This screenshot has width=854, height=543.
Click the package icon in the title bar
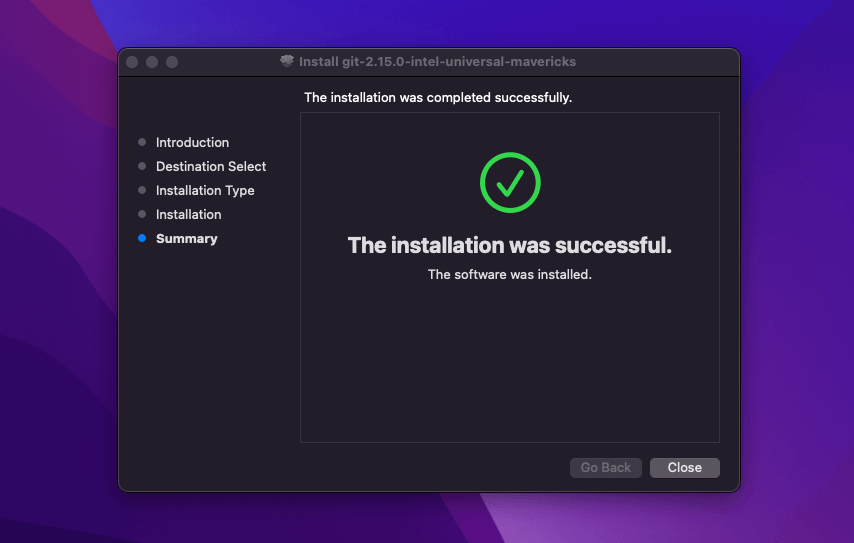click(288, 62)
